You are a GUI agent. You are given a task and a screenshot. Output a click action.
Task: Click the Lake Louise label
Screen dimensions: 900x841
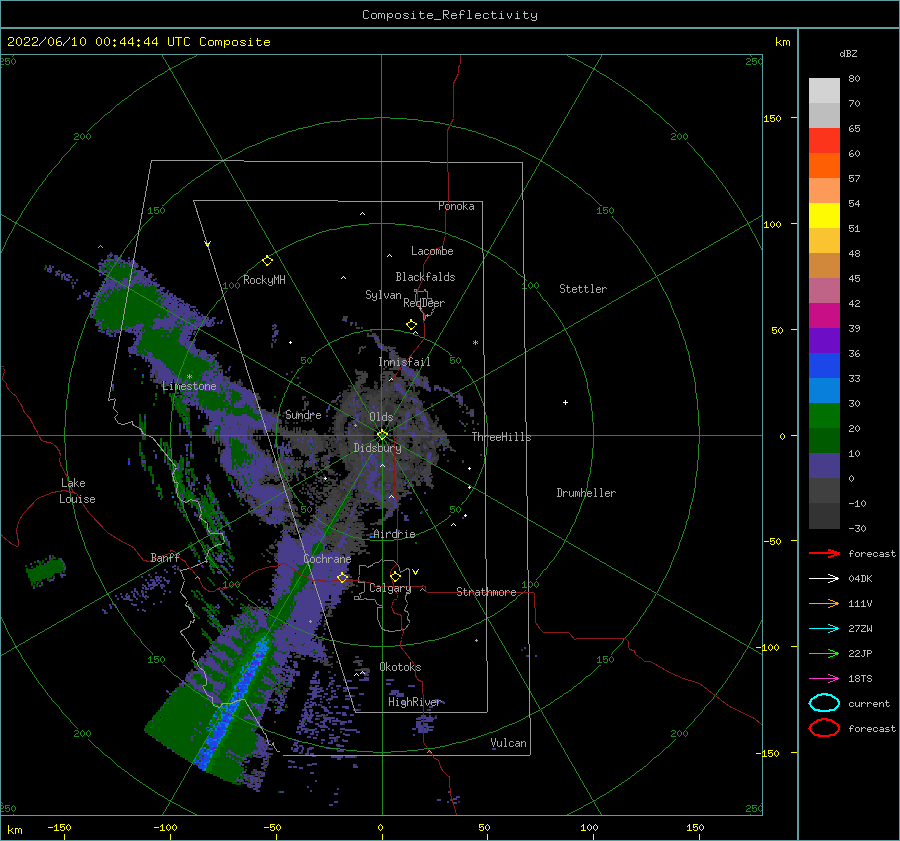pyautogui.click(x=77, y=491)
